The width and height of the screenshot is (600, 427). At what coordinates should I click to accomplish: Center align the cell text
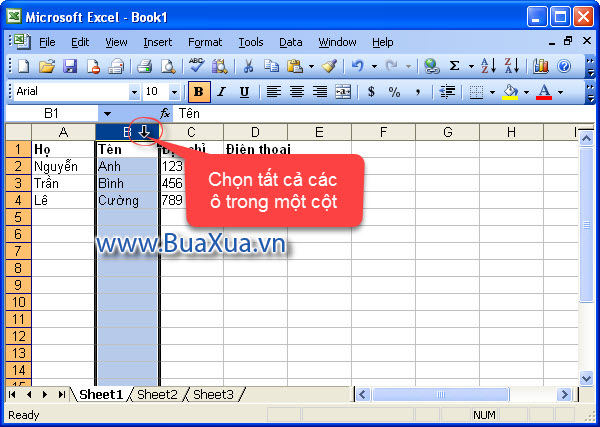pos(297,92)
